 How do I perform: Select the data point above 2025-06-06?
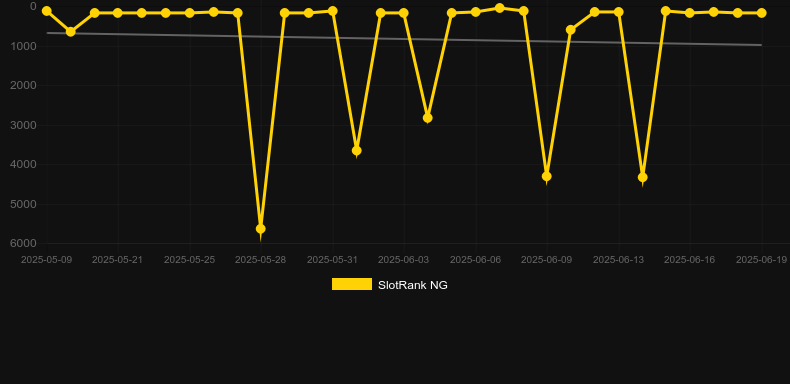pos(475,12)
